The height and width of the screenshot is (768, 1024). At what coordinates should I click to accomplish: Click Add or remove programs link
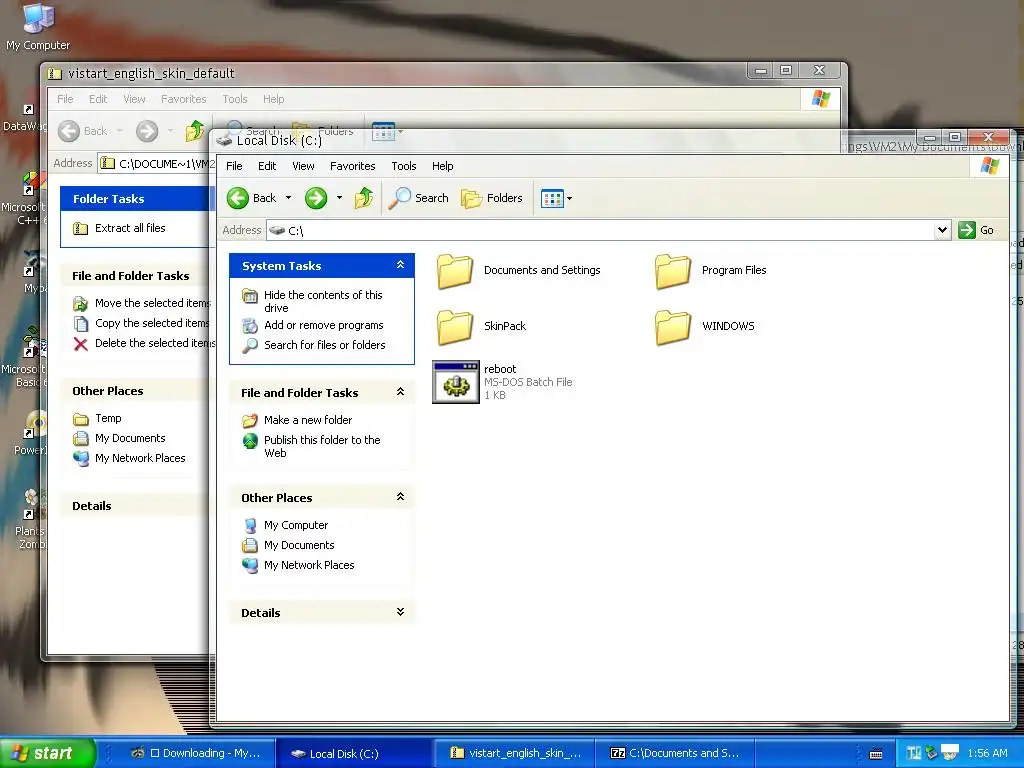tap(323, 325)
